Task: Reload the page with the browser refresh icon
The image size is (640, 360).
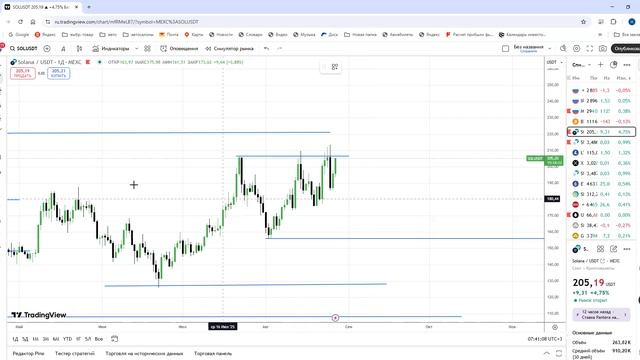Action: pyautogui.click(x=20, y=22)
